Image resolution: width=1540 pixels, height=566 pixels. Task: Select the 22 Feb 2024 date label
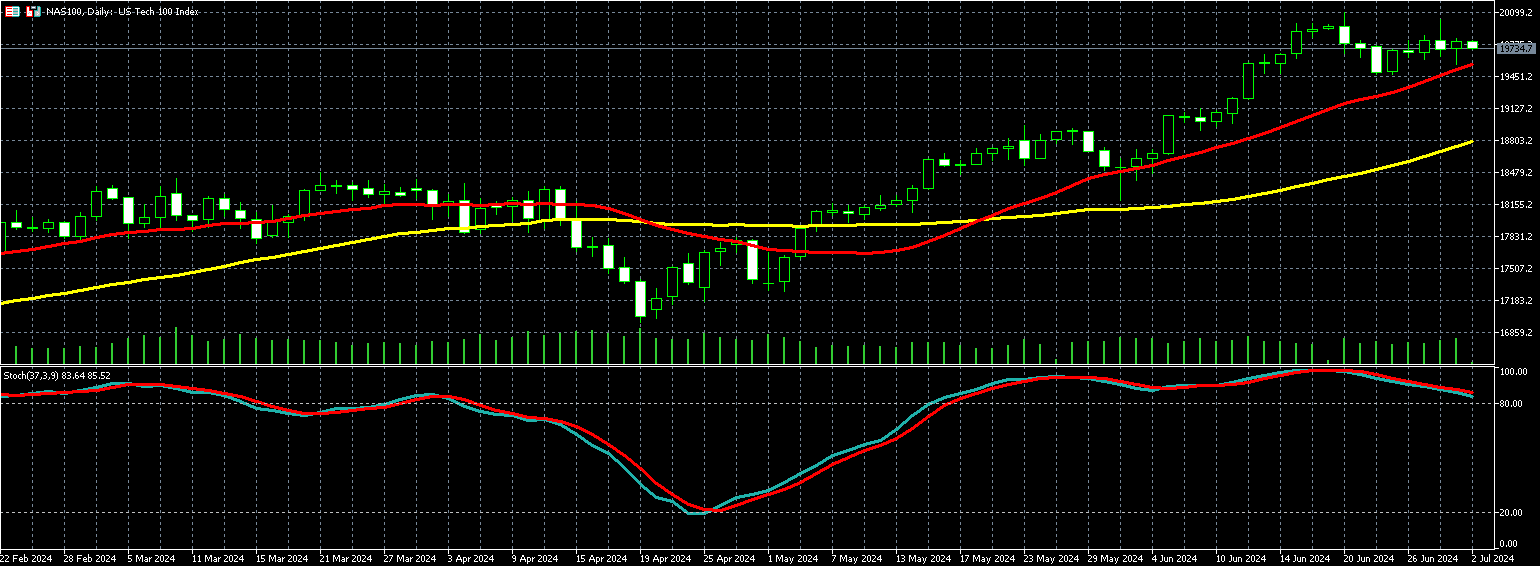27,558
